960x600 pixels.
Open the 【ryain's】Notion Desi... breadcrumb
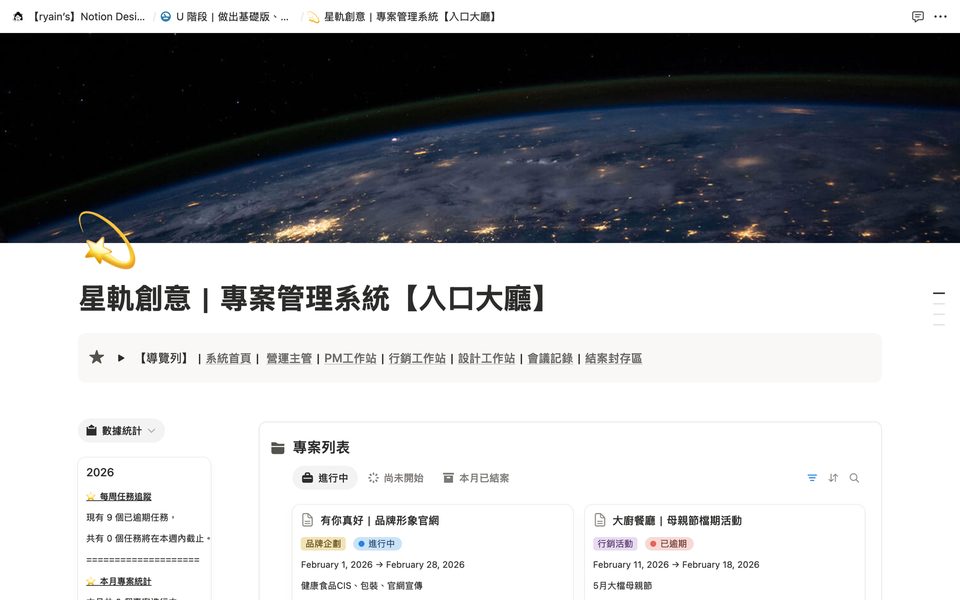(x=88, y=17)
